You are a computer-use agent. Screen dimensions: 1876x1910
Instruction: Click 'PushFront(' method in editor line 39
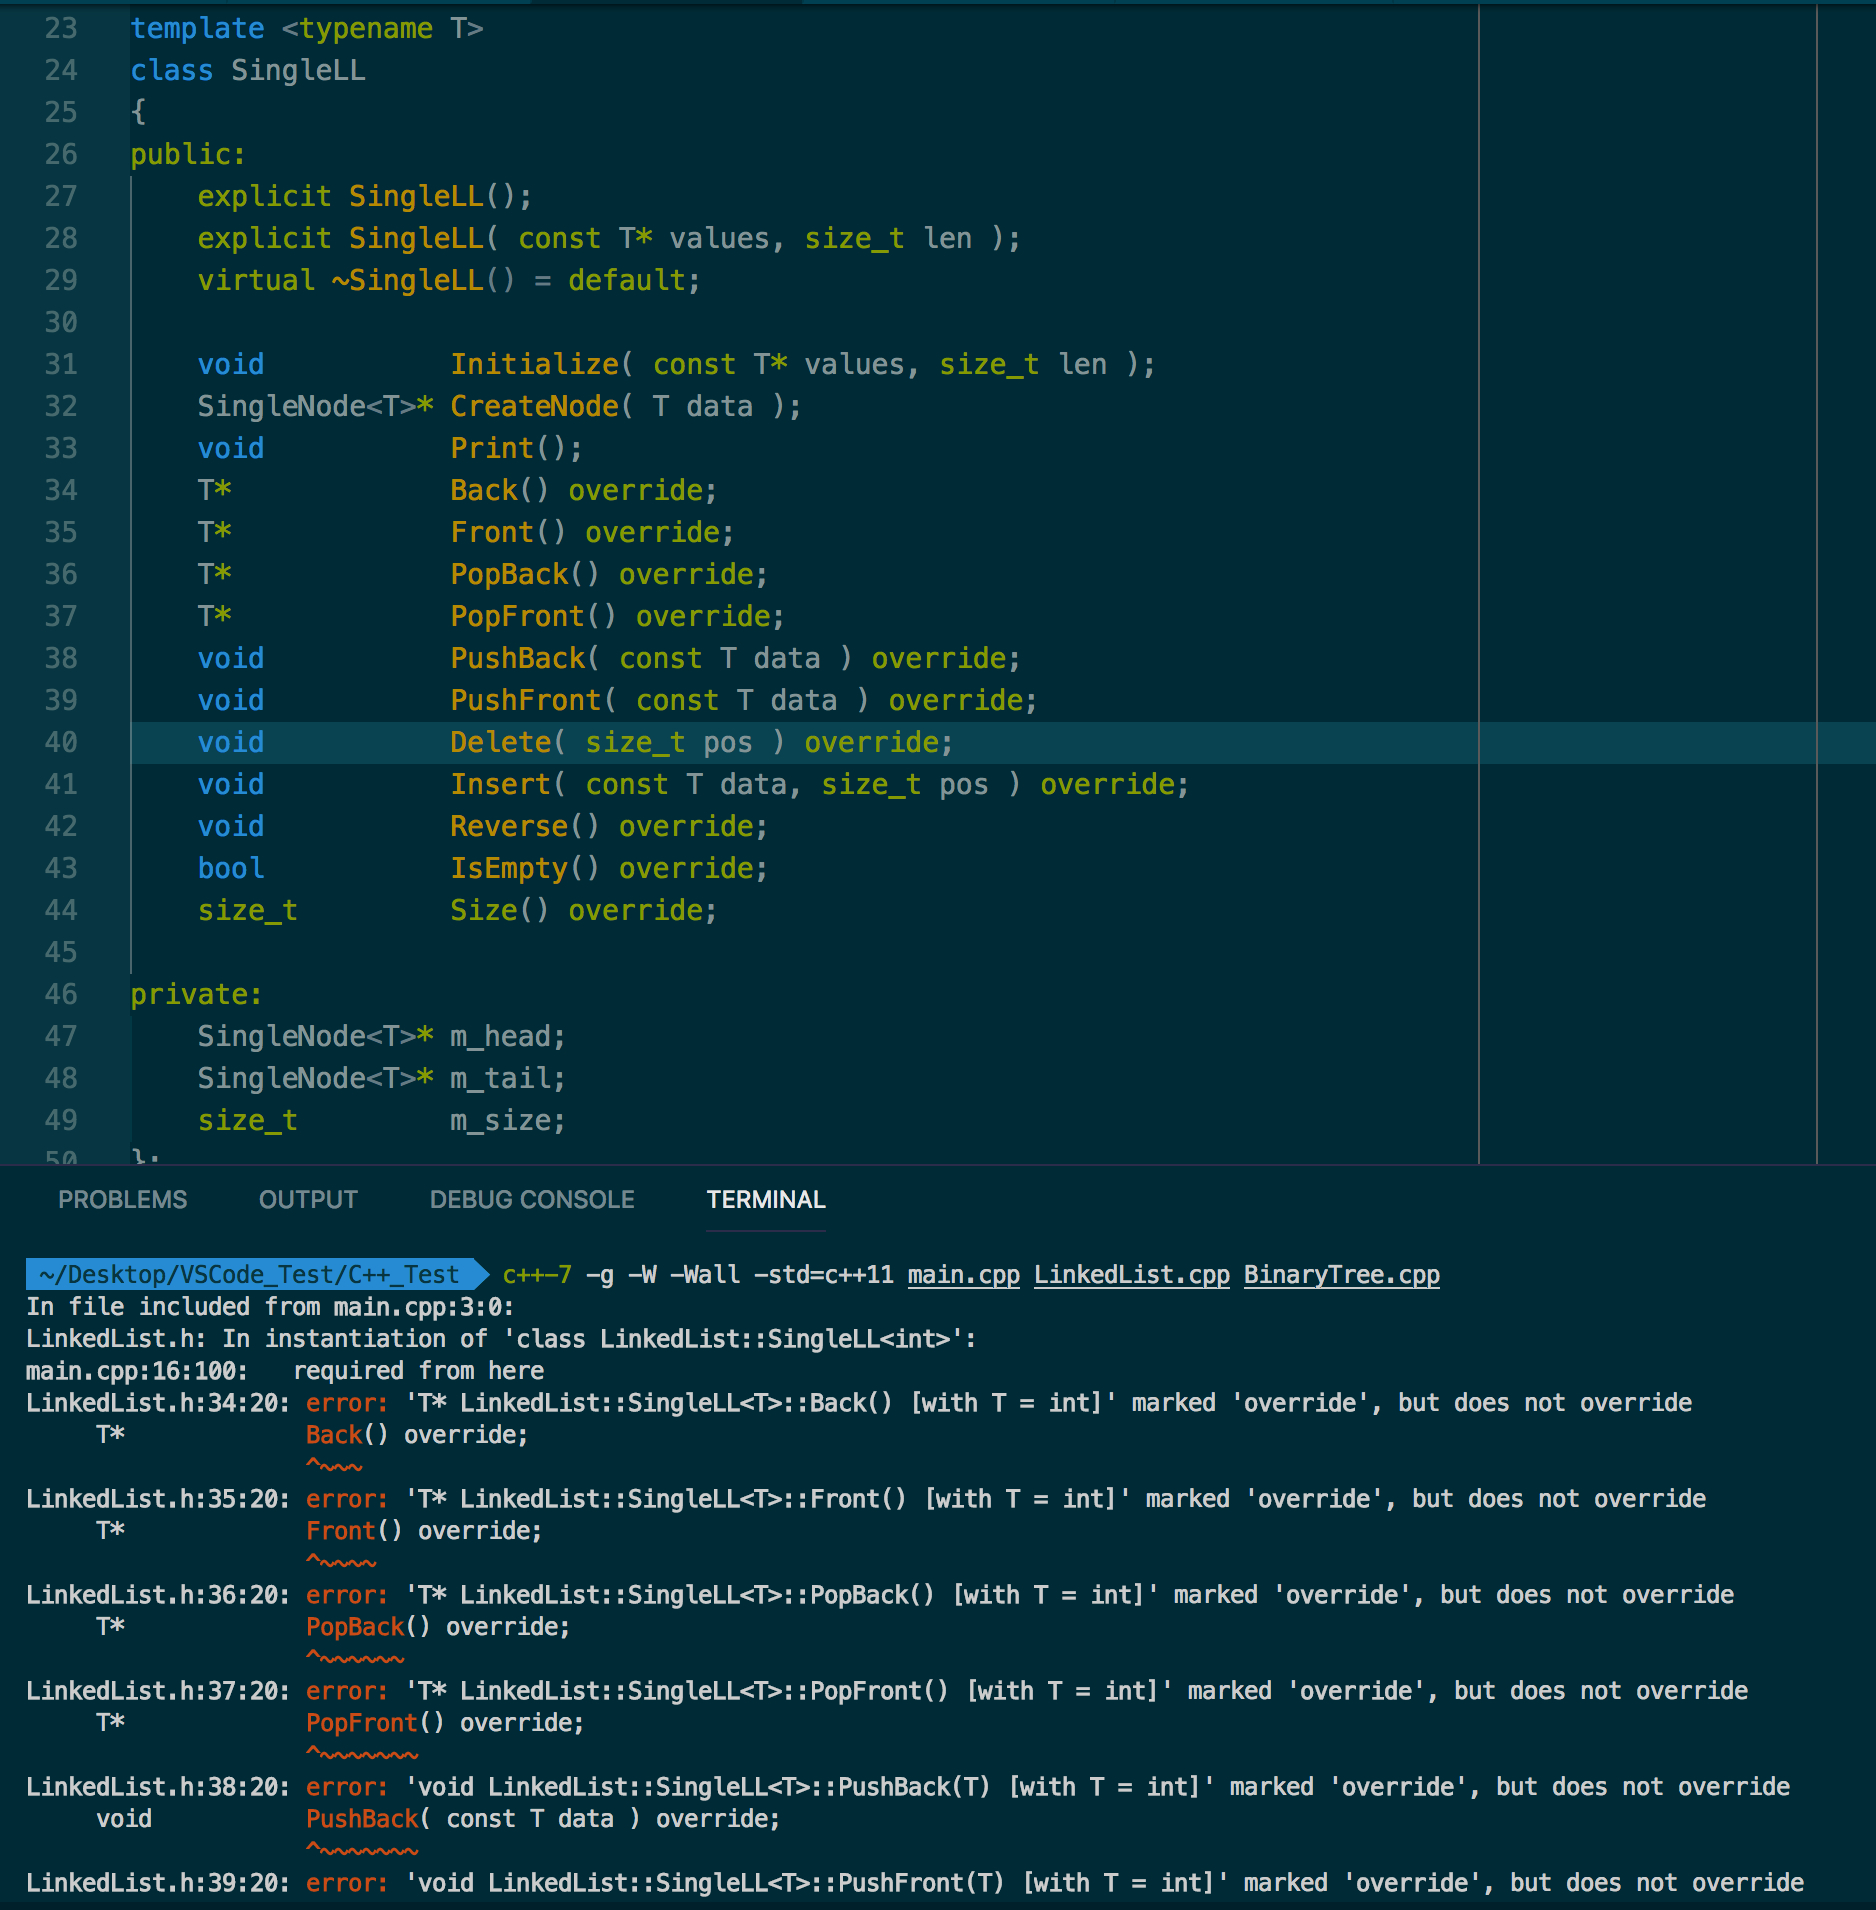coord(534,700)
